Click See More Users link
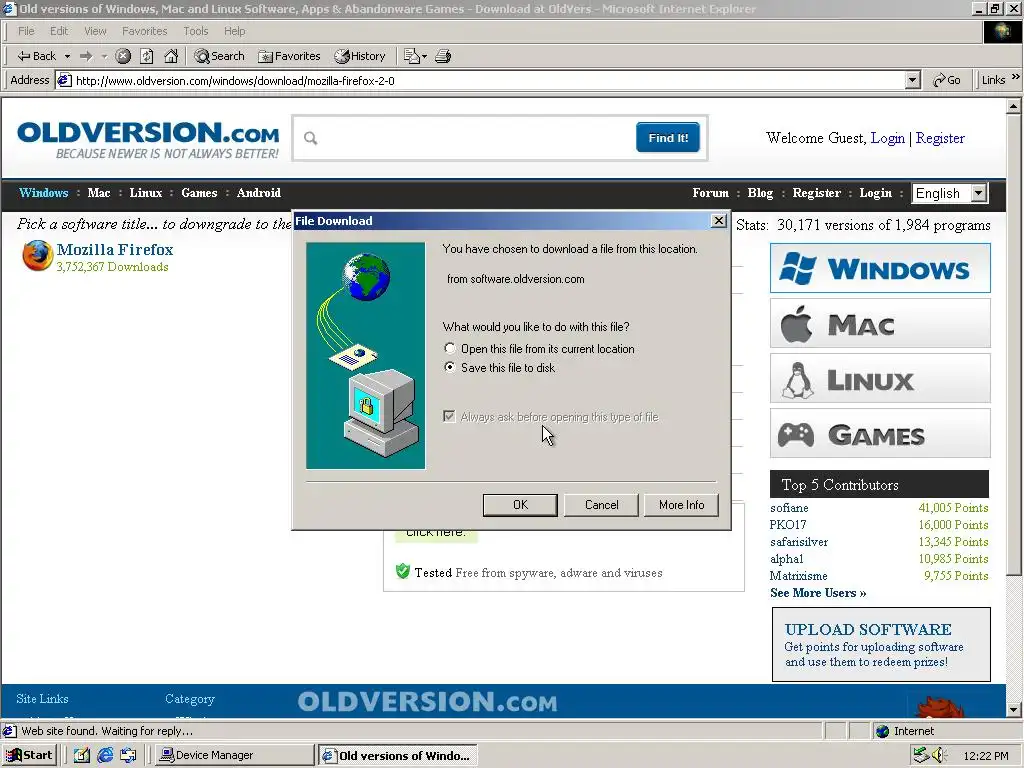 click(x=818, y=593)
